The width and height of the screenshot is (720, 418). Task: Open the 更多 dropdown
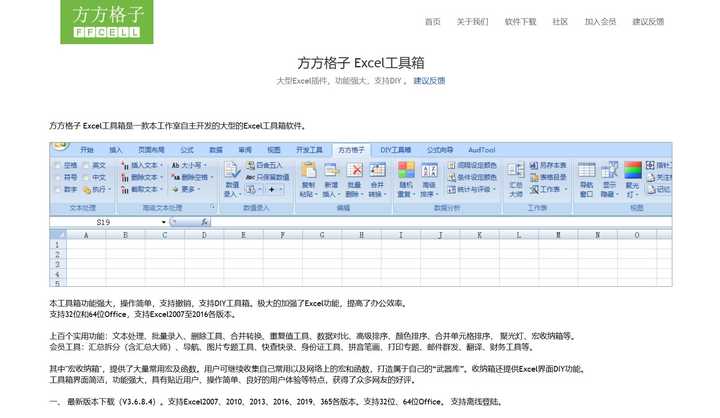(186, 189)
